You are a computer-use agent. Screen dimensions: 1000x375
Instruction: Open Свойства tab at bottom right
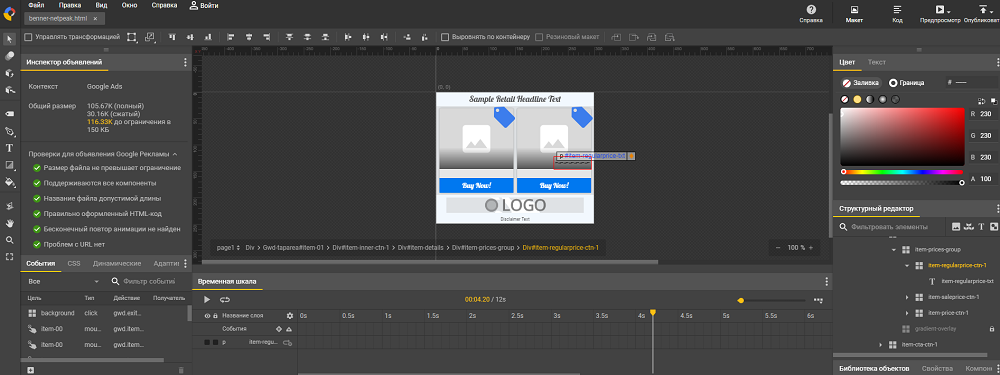pyautogui.click(x=937, y=369)
